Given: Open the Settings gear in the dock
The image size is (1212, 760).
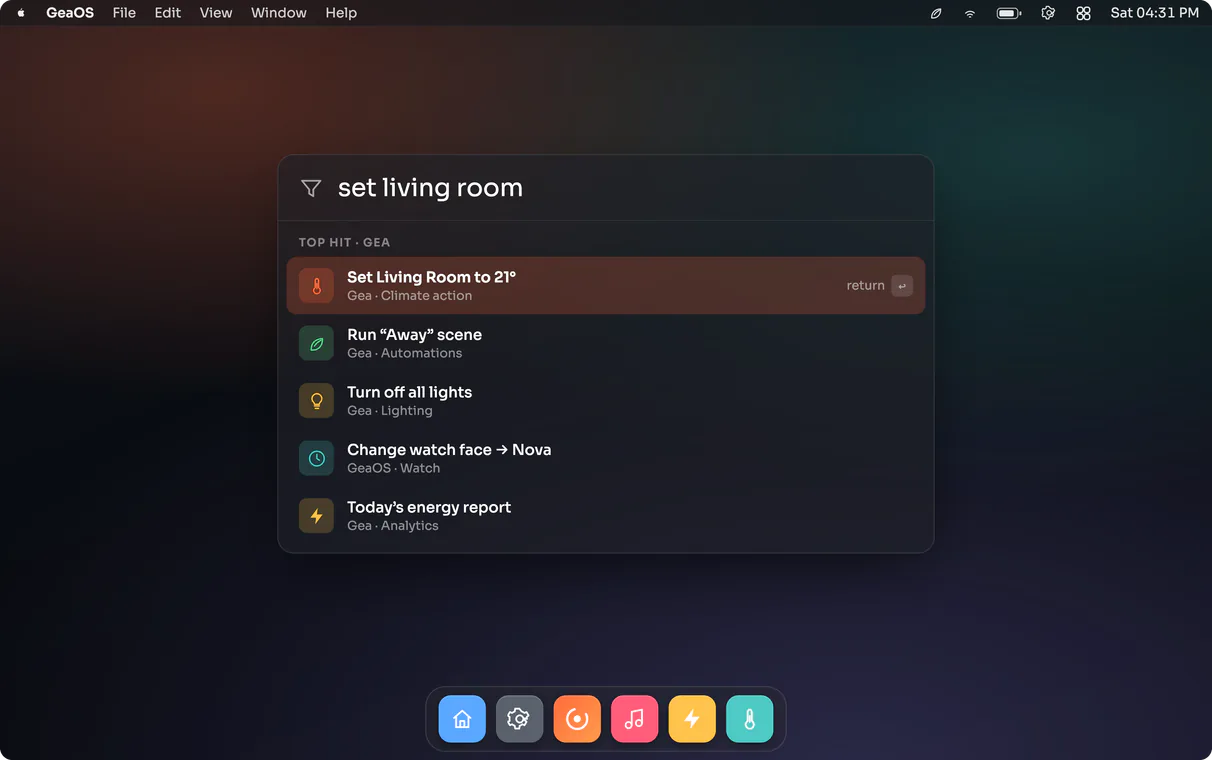Looking at the screenshot, I should coord(519,719).
